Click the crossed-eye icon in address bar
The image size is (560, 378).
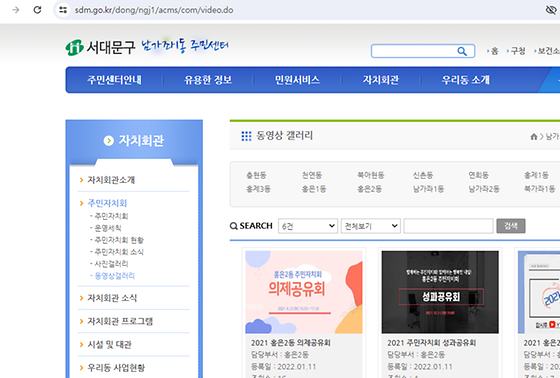[x=551, y=10]
